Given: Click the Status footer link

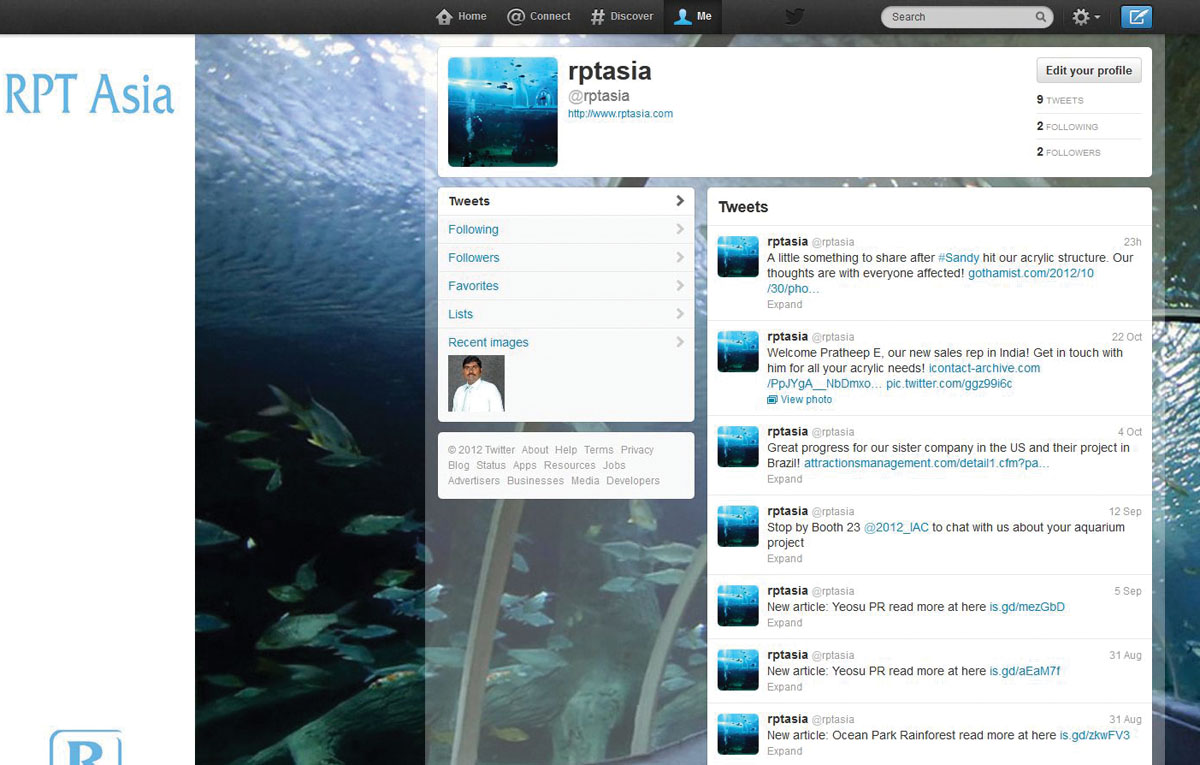Looking at the screenshot, I should tap(491, 466).
